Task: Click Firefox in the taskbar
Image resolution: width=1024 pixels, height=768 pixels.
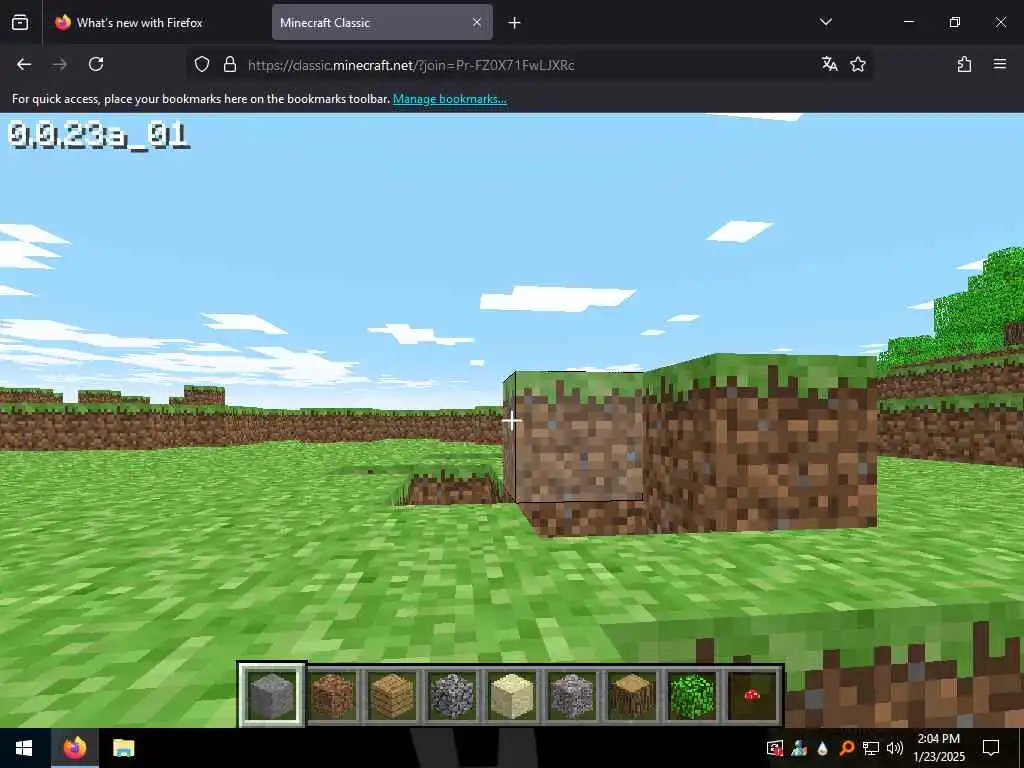Action: pos(75,748)
